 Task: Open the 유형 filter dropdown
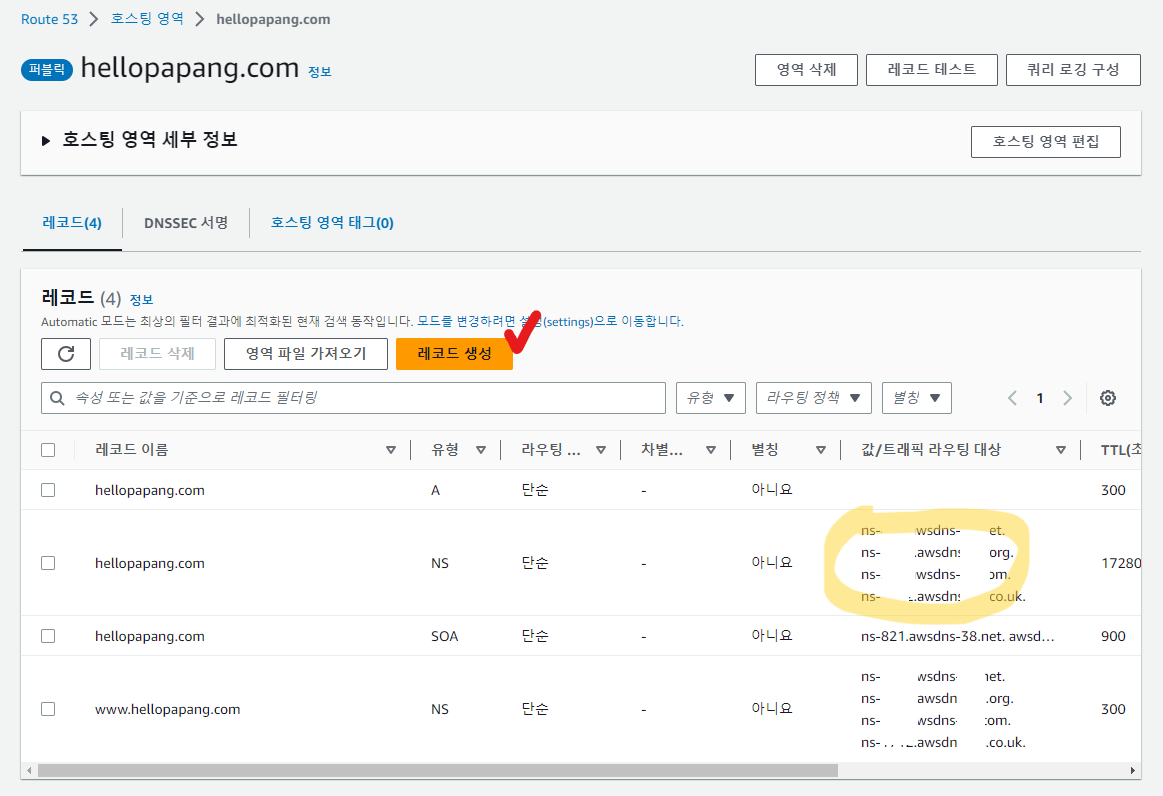click(711, 398)
